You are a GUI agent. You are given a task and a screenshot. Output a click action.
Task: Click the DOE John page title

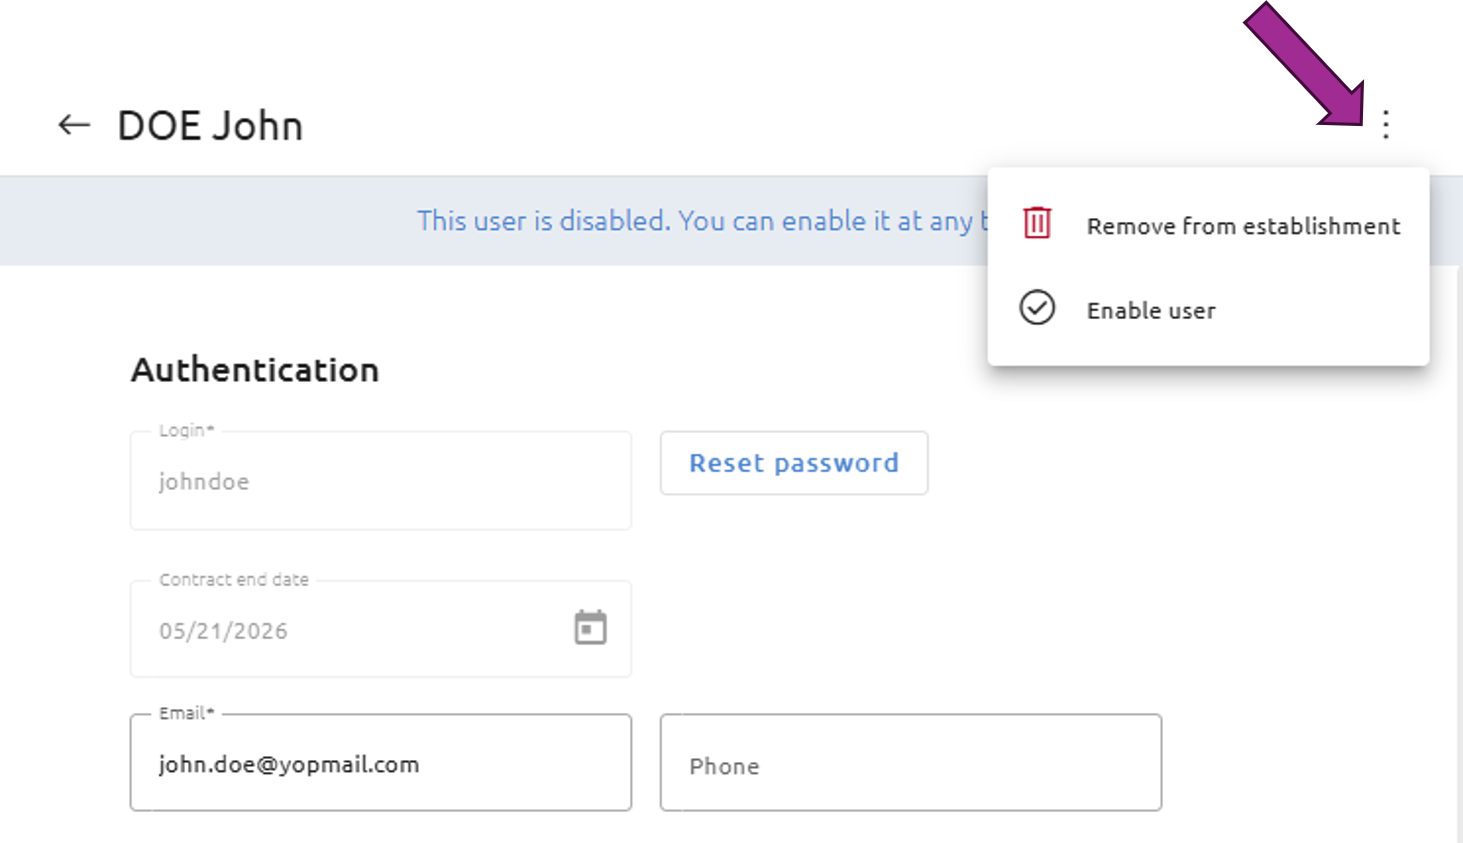pyautogui.click(x=210, y=126)
